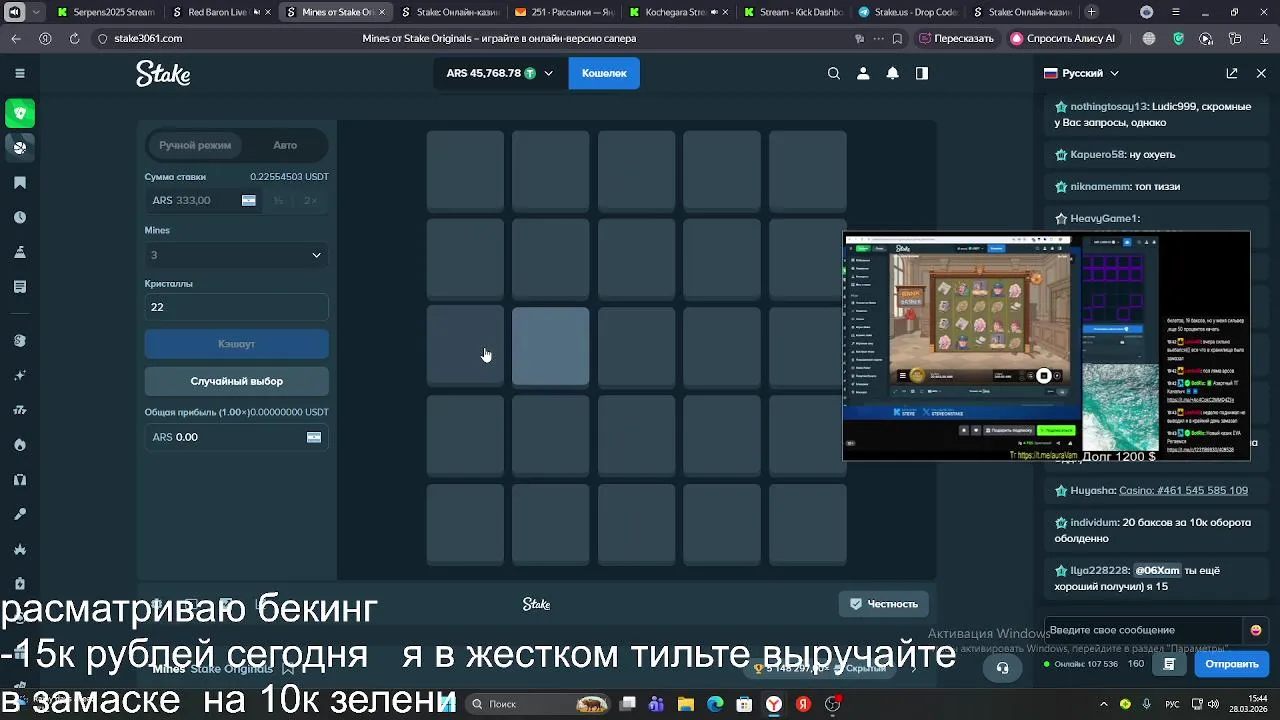Open the «Честность» fairness button
The width and height of the screenshot is (1280, 720).
(x=884, y=604)
